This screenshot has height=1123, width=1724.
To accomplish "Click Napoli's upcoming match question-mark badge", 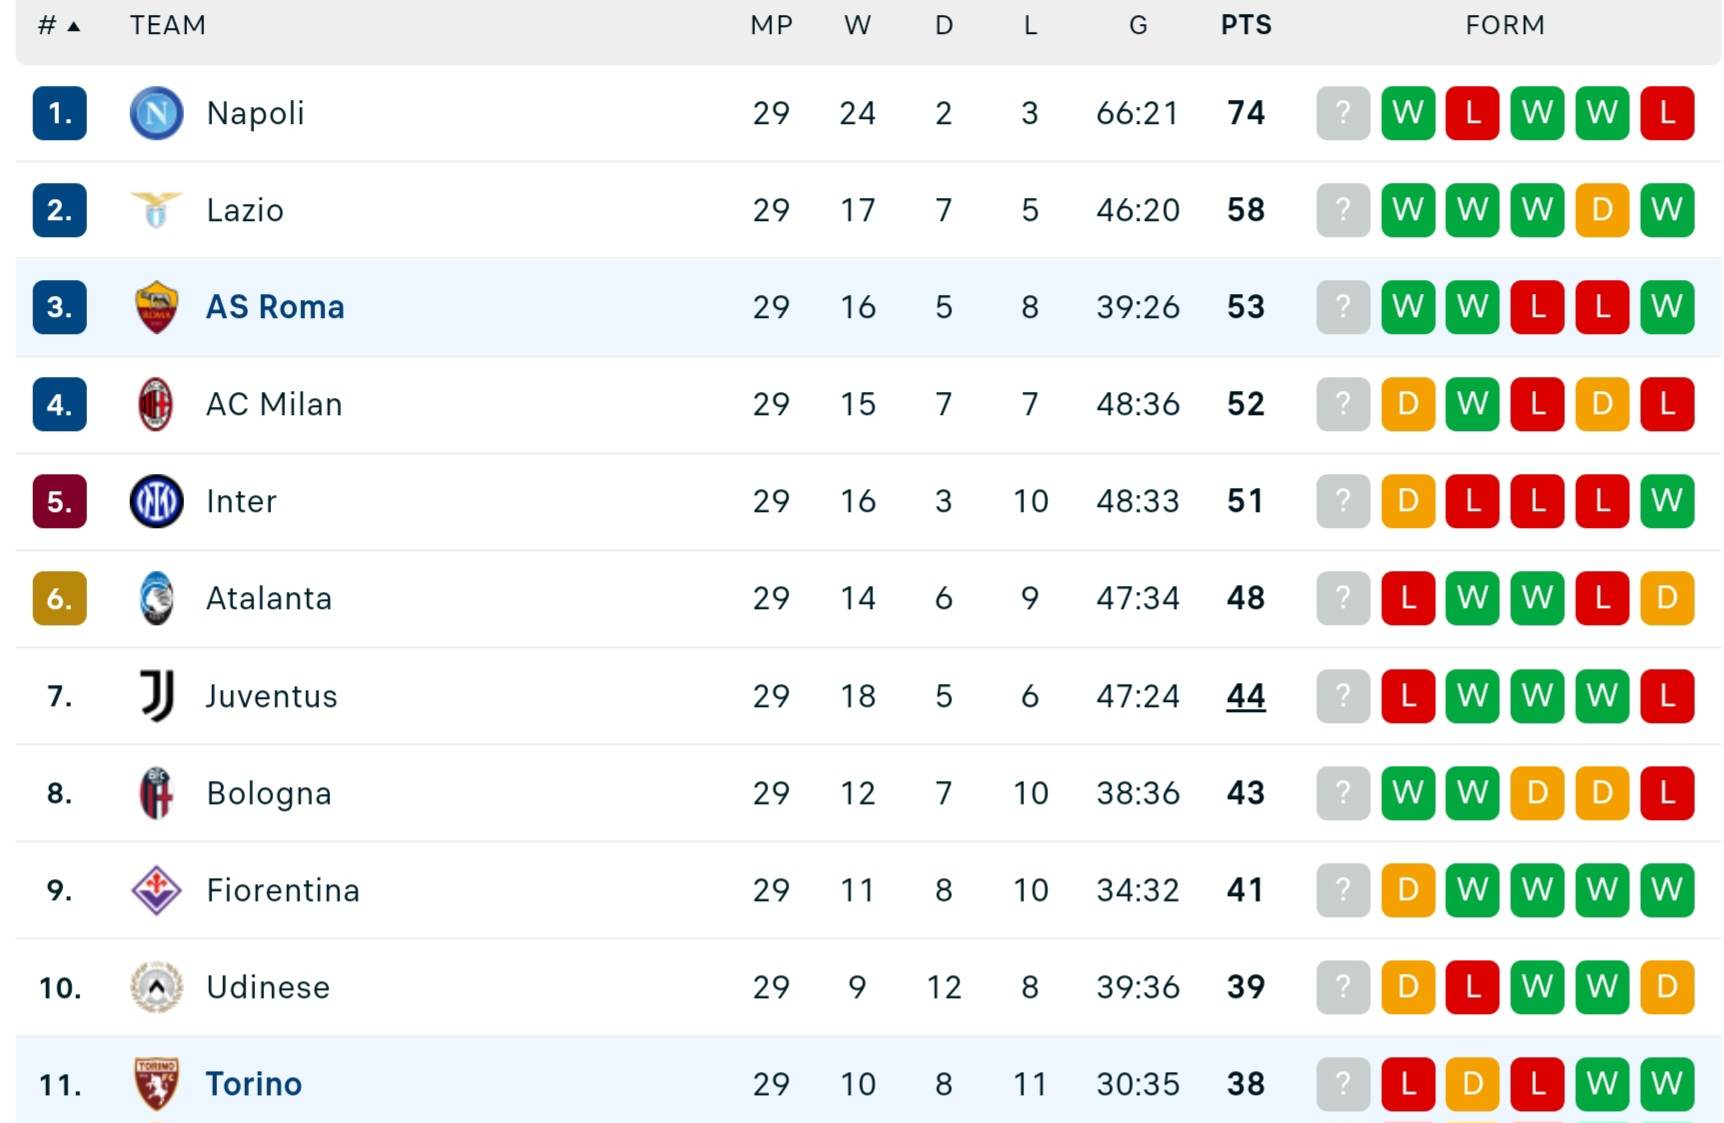I will [x=1343, y=113].
